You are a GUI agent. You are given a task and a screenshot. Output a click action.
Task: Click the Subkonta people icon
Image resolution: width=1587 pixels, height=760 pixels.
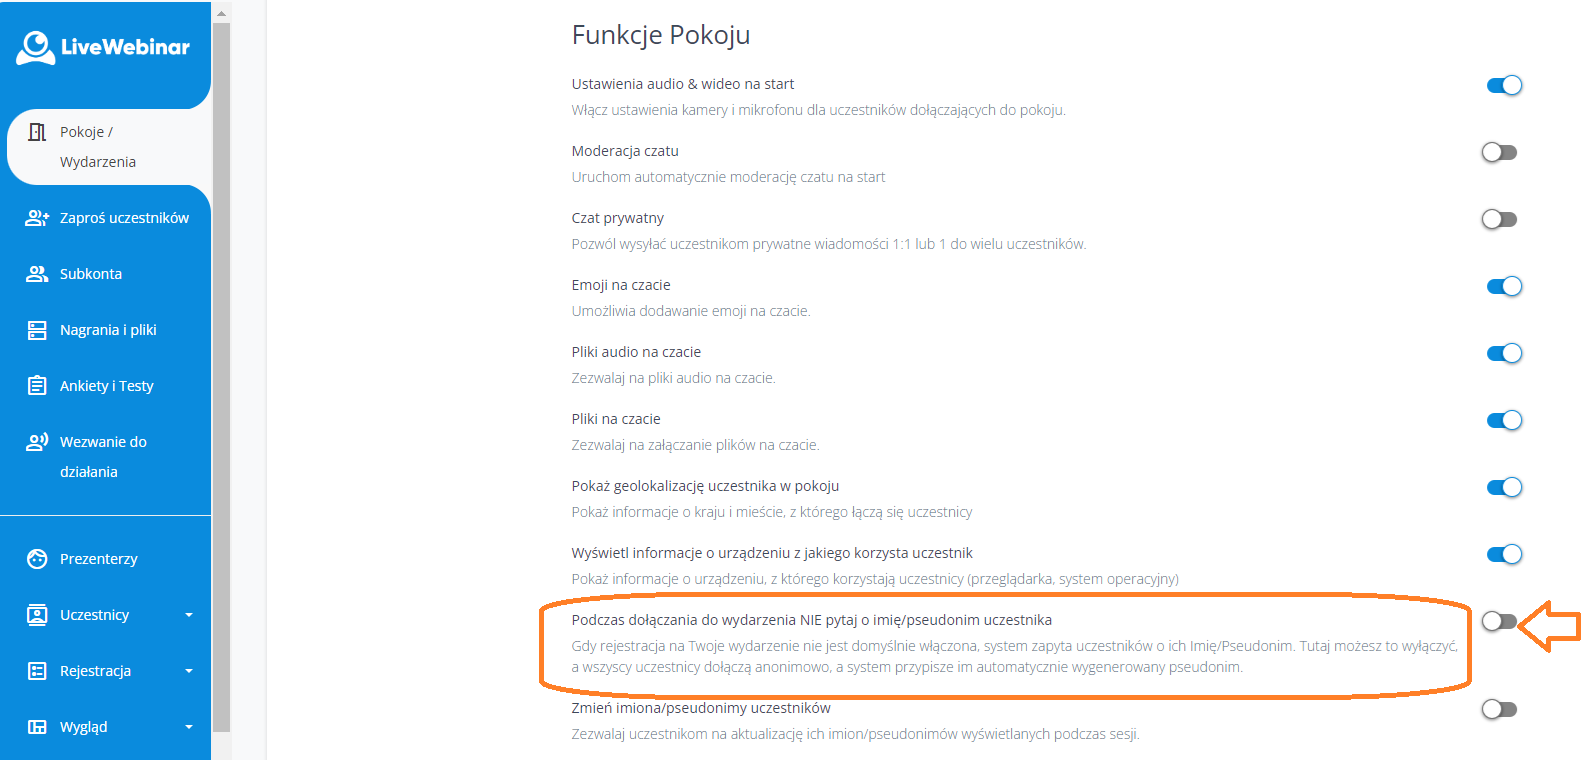37,274
